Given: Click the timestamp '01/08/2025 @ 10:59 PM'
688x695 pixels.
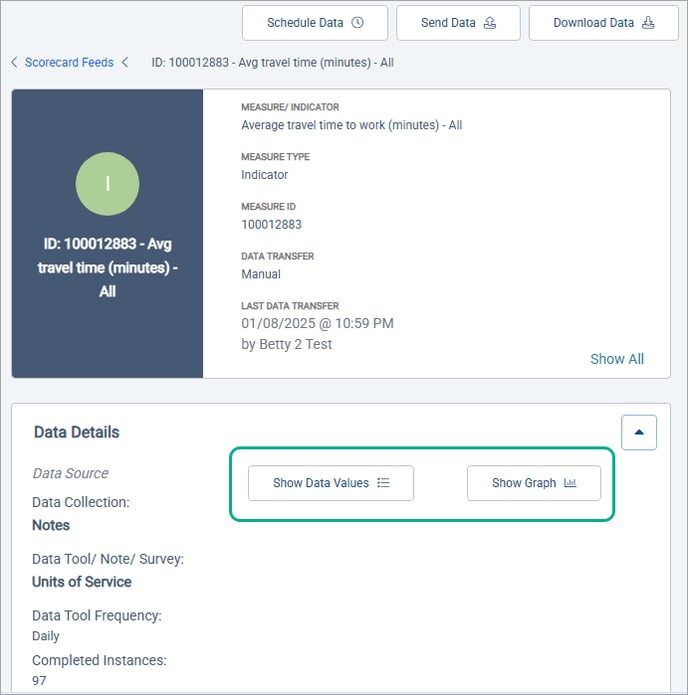Looking at the screenshot, I should [x=317, y=324].
